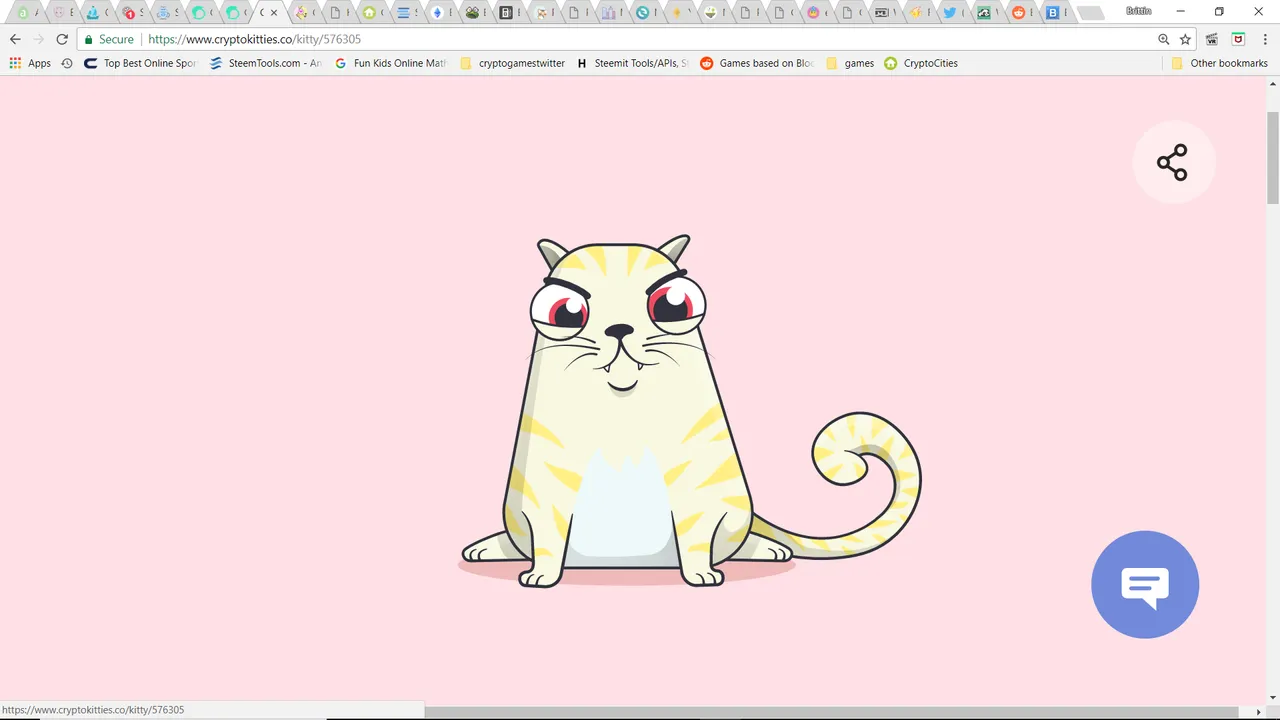The width and height of the screenshot is (1280, 720).
Task: Open the SteemTools.com bookmark
Action: coord(266,63)
